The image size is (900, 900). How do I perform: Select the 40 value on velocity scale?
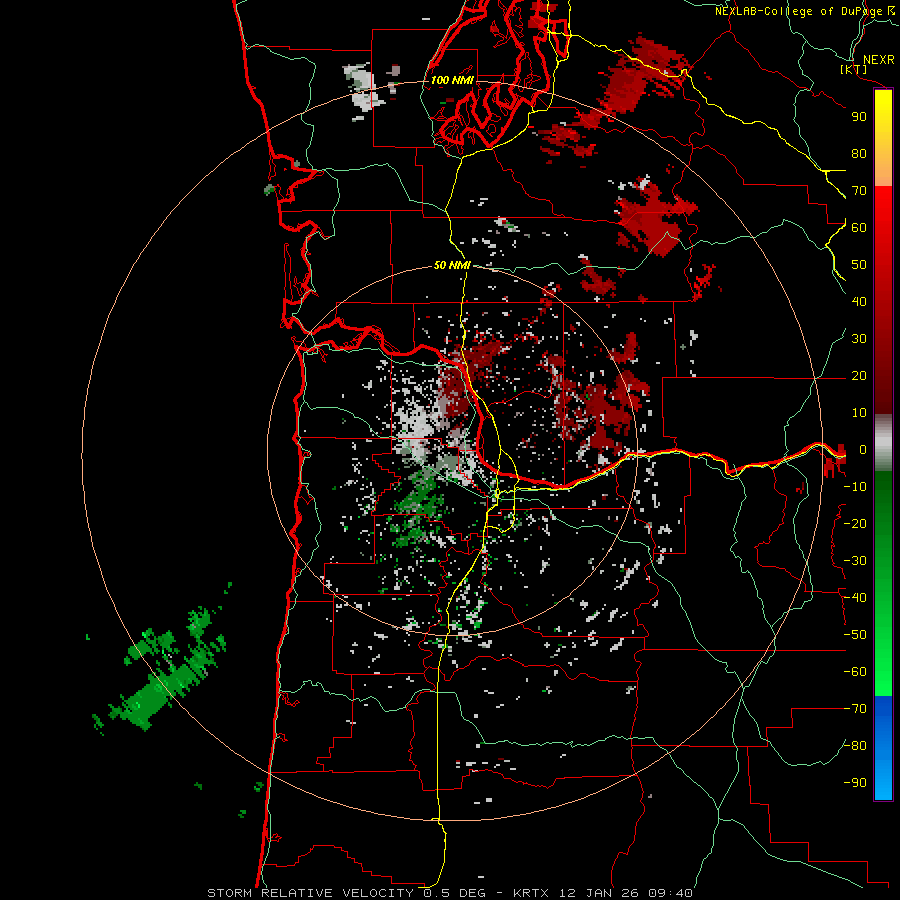(x=859, y=302)
